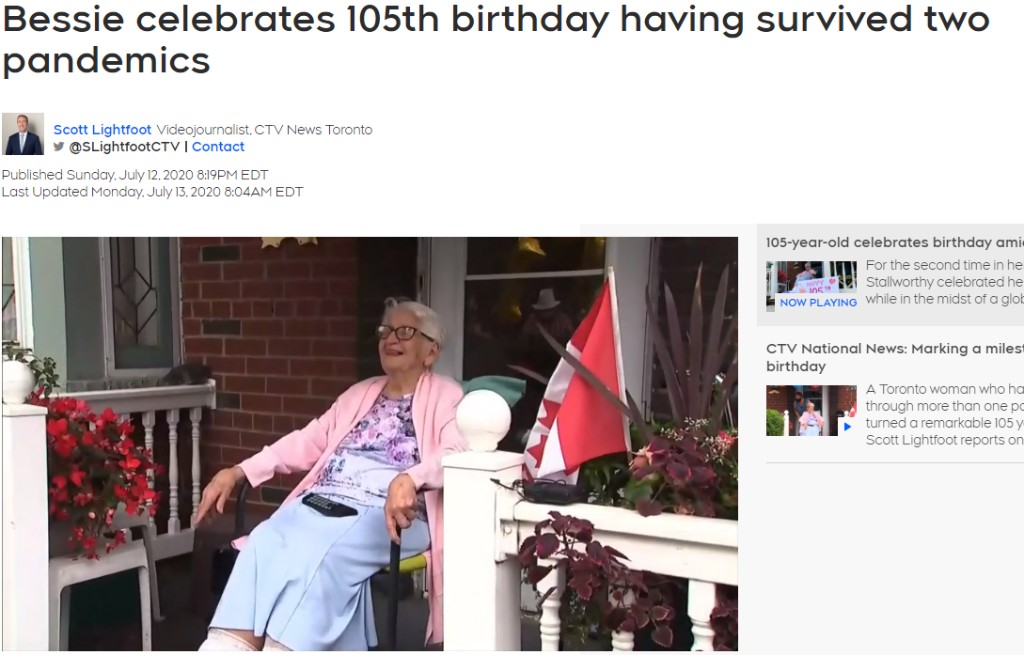Click the Contact link under the byline

point(218,147)
